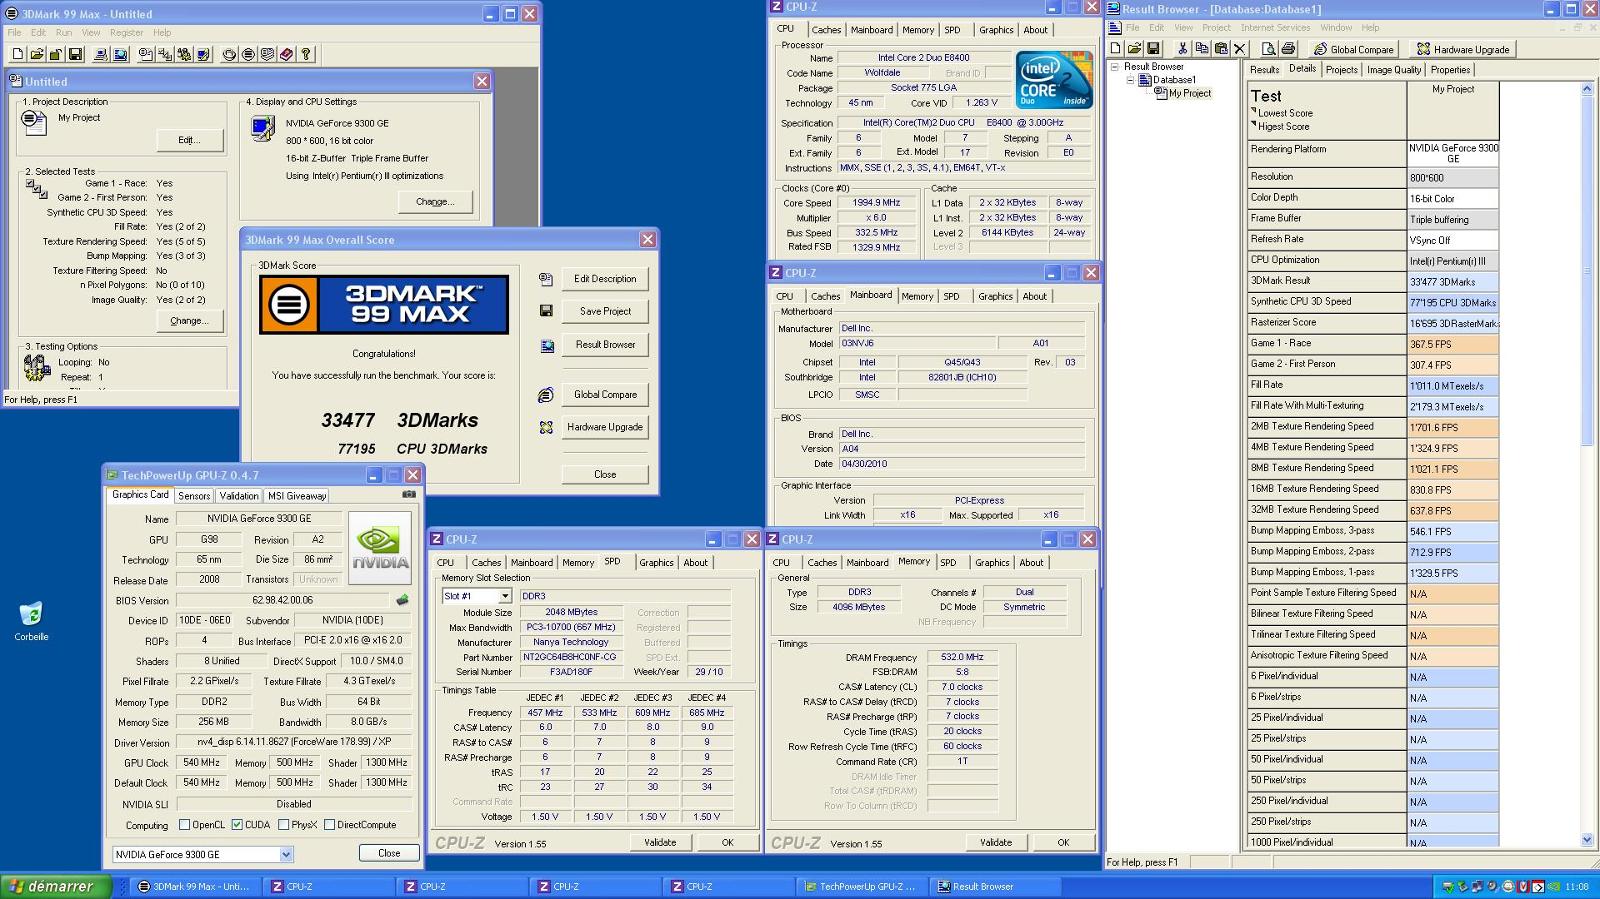Viewport: 1600px width, 899px height.
Task: Click Result Browser scrollbar down arrow
Action: tap(1587, 840)
